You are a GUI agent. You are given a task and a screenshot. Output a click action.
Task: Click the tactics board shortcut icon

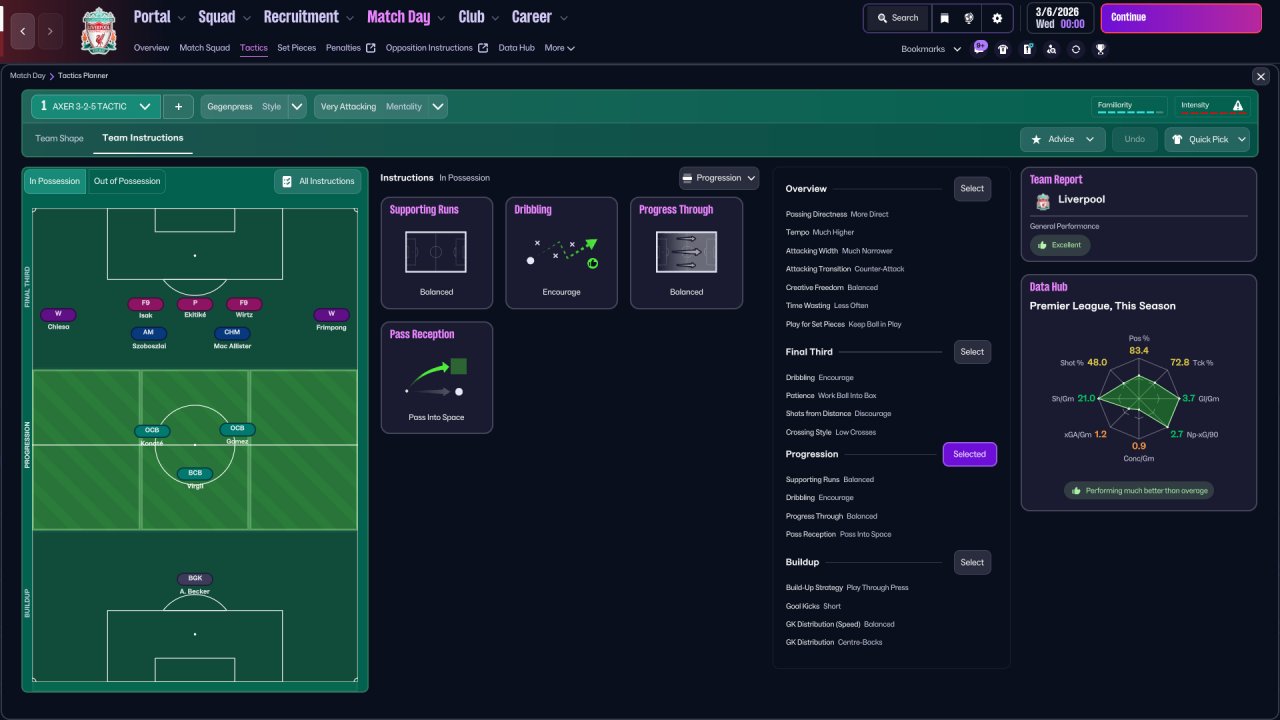pyautogui.click(x=1027, y=49)
